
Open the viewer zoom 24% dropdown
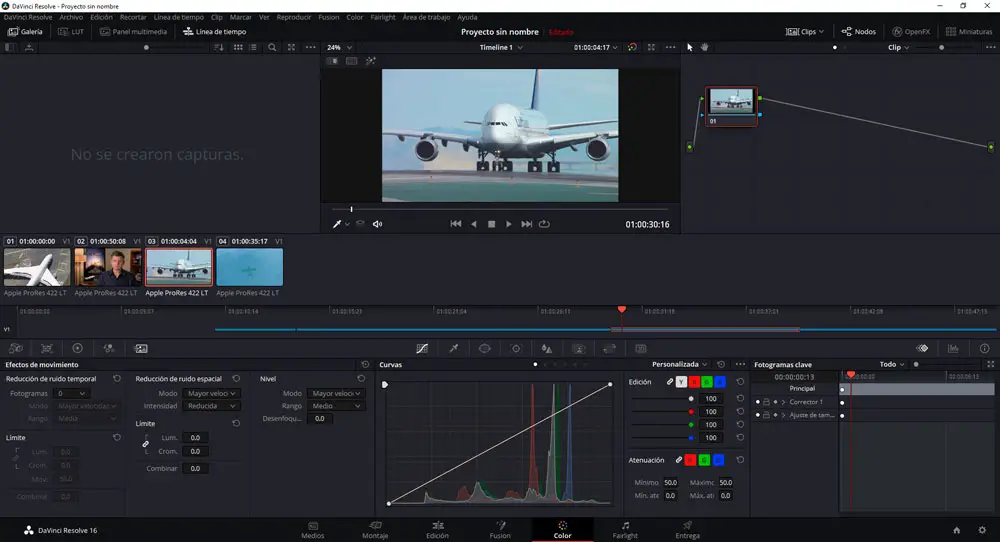coord(339,47)
